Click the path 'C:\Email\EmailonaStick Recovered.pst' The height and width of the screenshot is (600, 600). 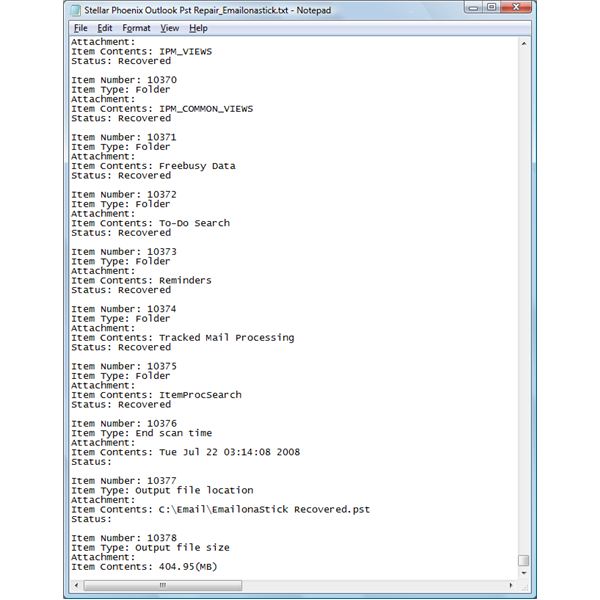[x=265, y=509]
